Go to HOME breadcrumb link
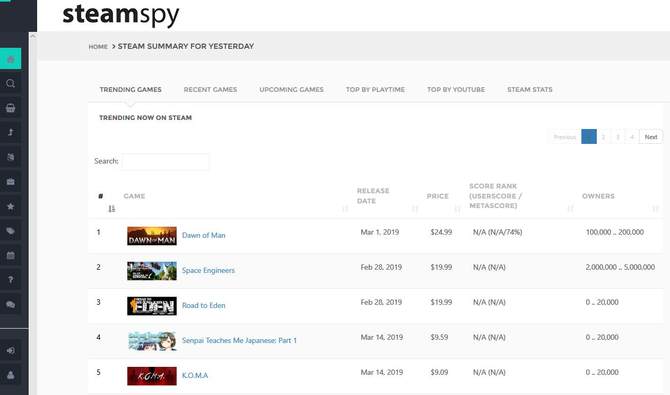 (98, 47)
